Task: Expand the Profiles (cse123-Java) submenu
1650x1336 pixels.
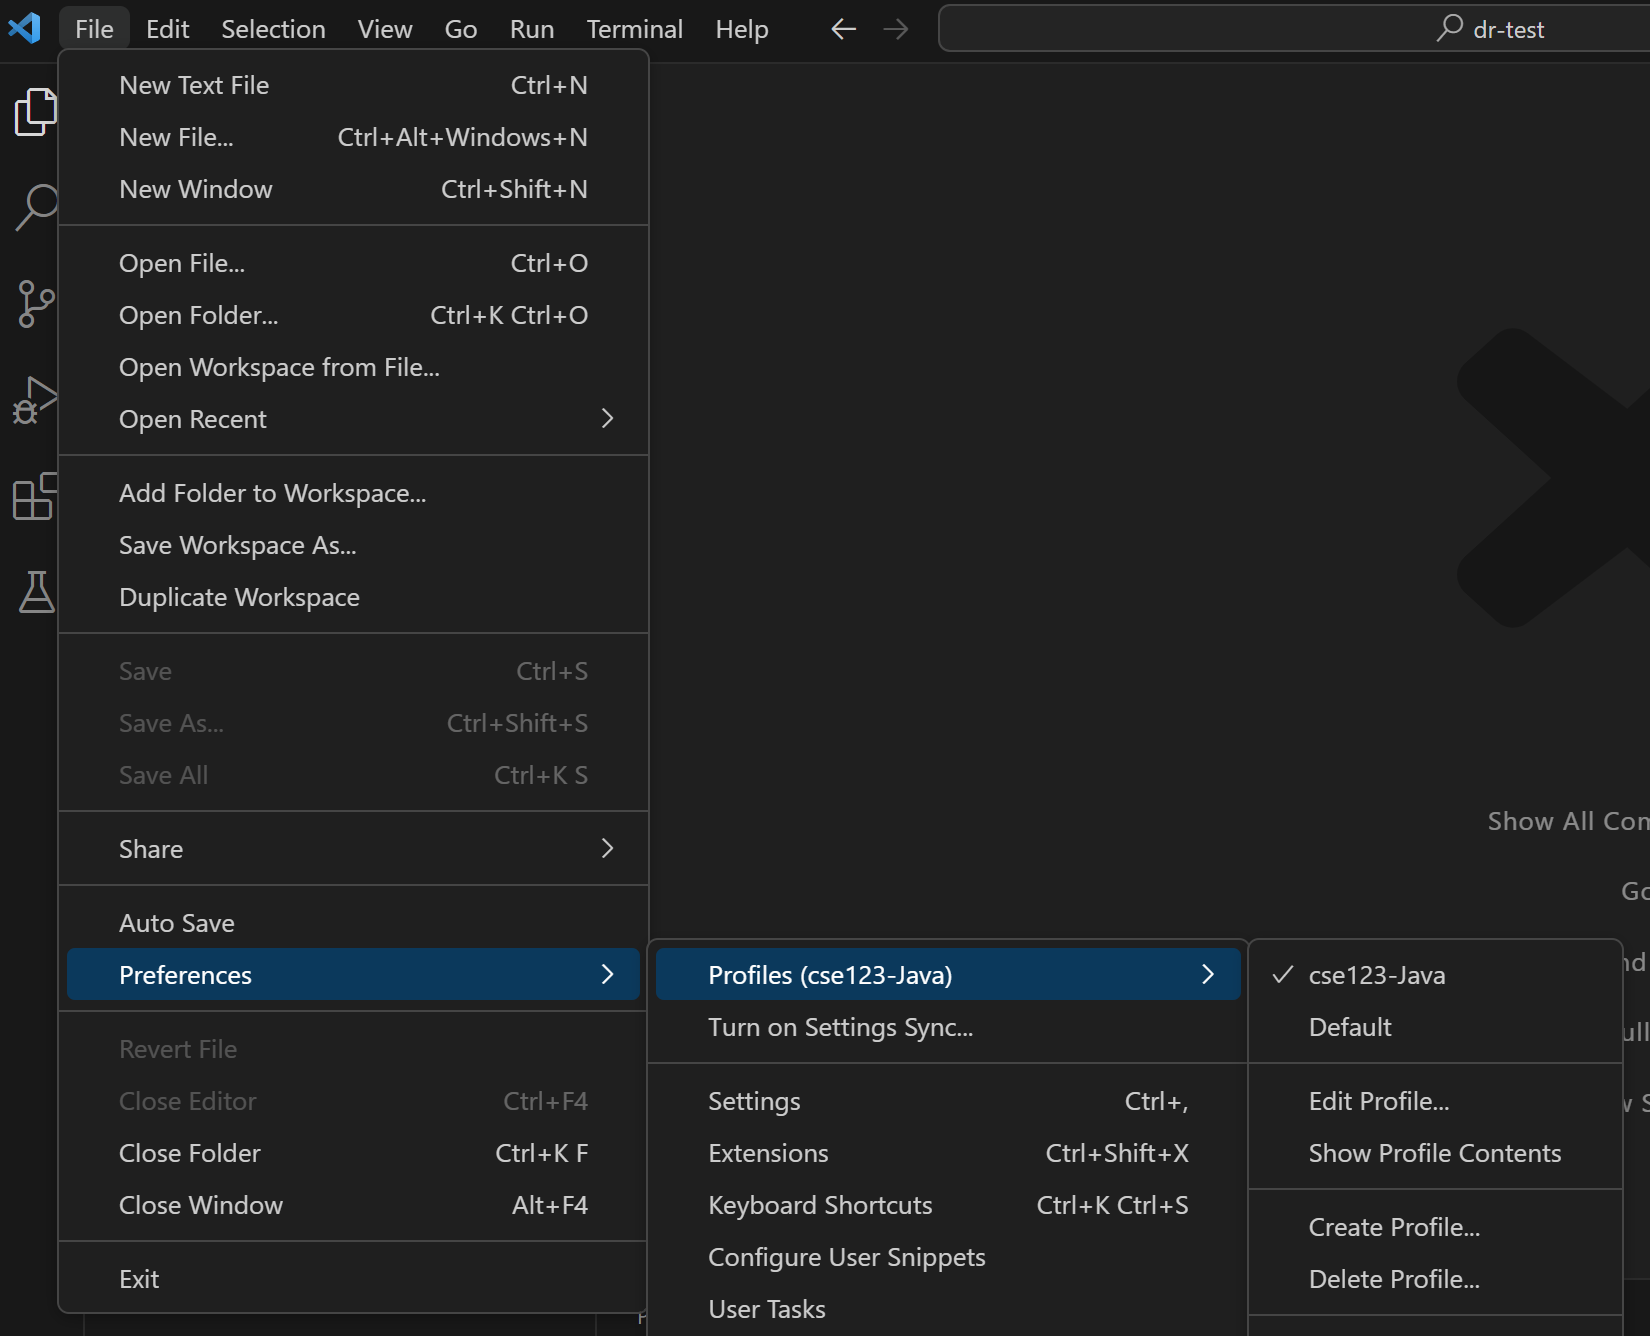Action: coord(827,974)
